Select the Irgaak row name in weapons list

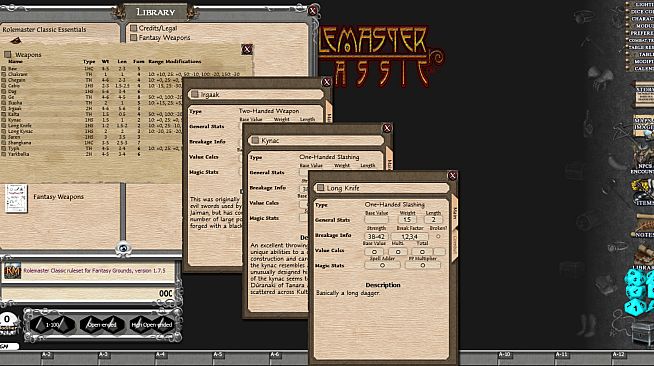[15, 108]
